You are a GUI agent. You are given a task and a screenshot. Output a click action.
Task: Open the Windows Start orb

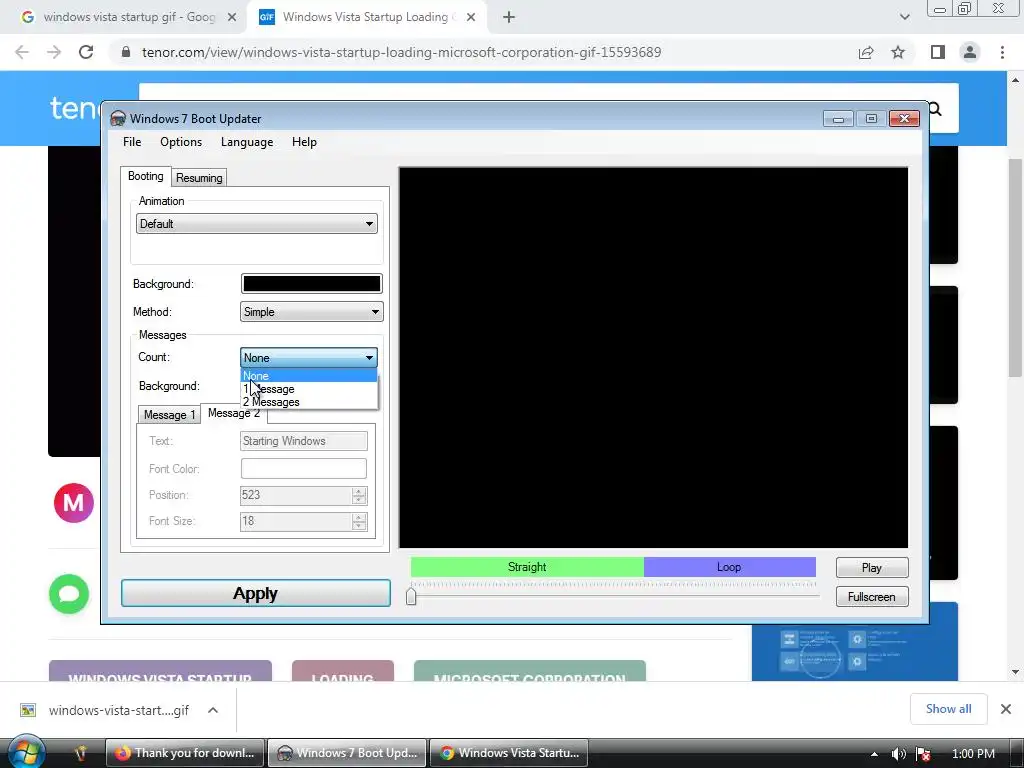[26, 751]
